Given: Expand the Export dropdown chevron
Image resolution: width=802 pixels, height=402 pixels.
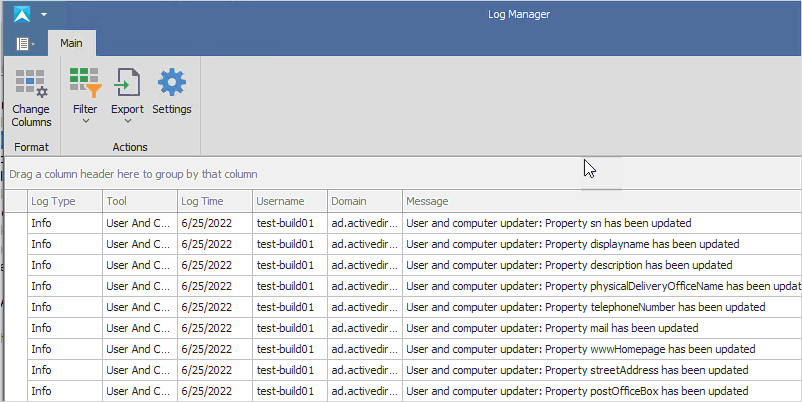Looking at the screenshot, I should point(128,121).
